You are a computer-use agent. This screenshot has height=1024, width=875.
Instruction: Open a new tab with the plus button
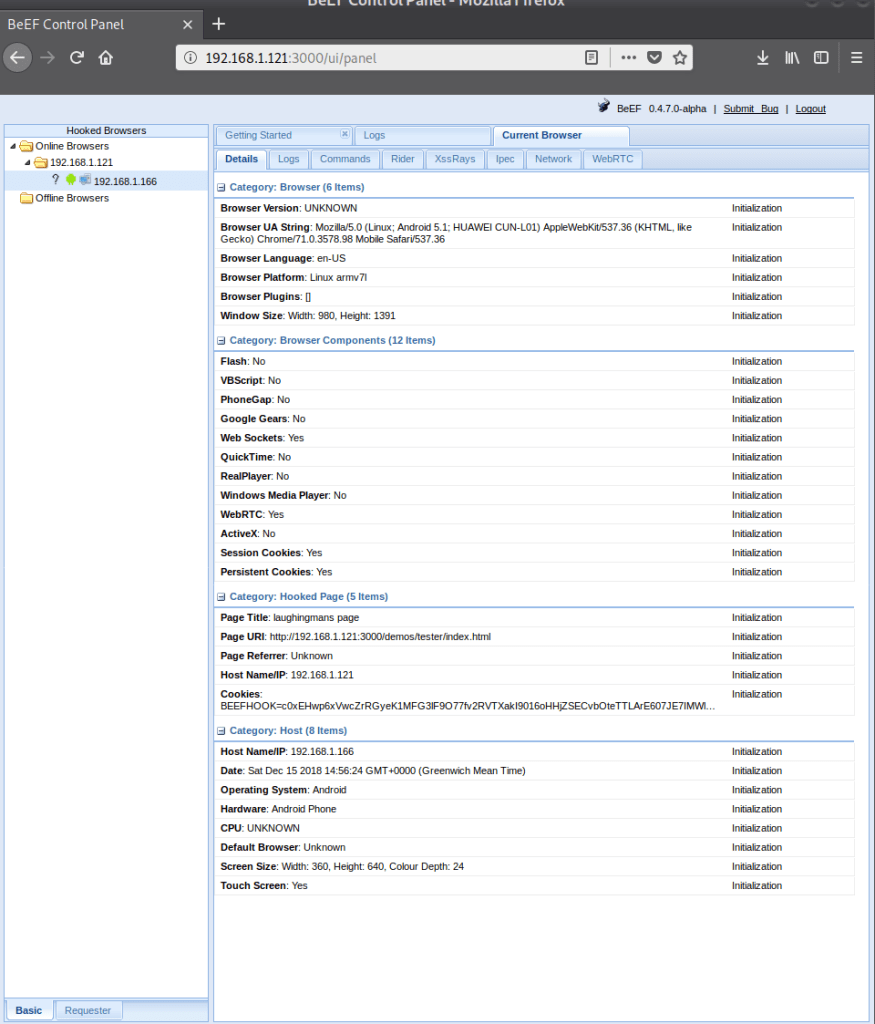pos(219,24)
